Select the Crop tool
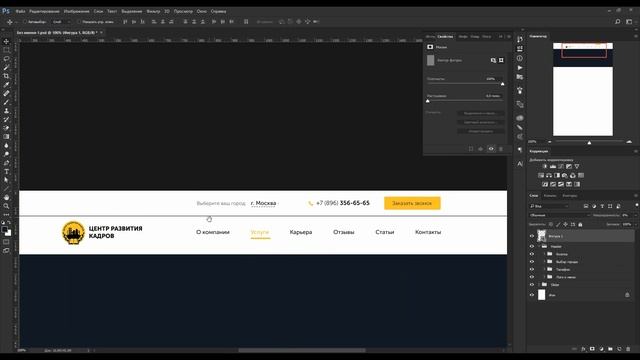Viewport: 640px width, 360px height. coord(6,76)
